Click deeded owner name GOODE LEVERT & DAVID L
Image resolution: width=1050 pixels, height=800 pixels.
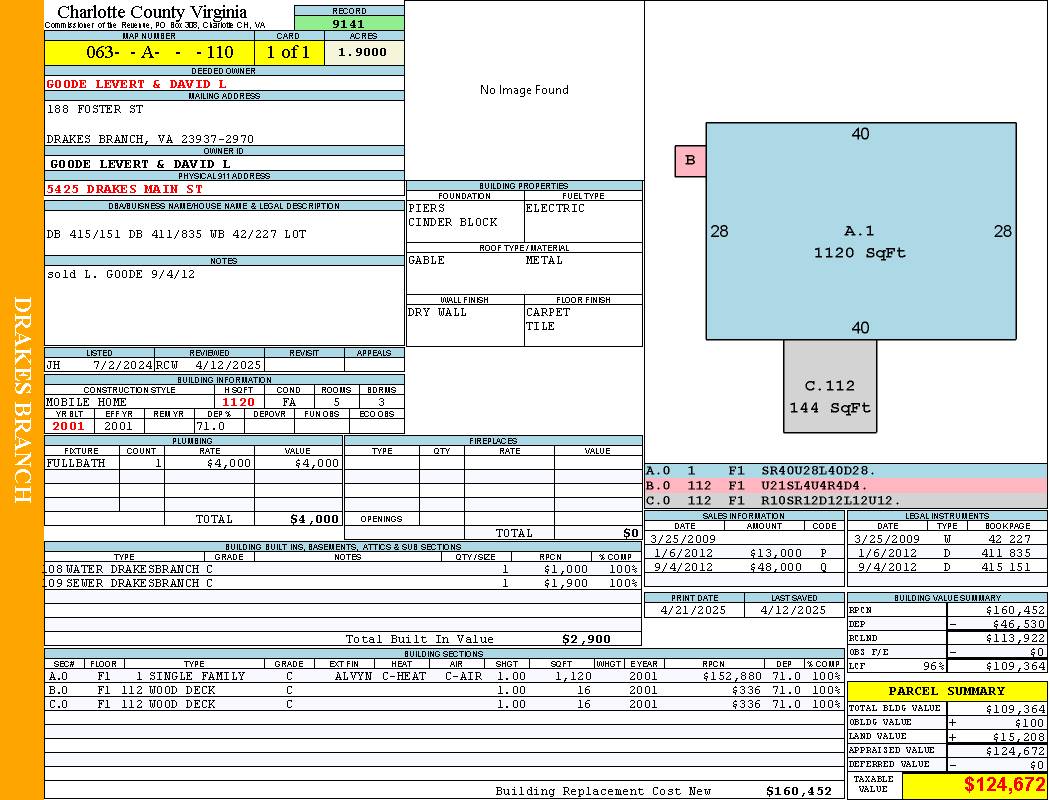[x=136, y=84]
